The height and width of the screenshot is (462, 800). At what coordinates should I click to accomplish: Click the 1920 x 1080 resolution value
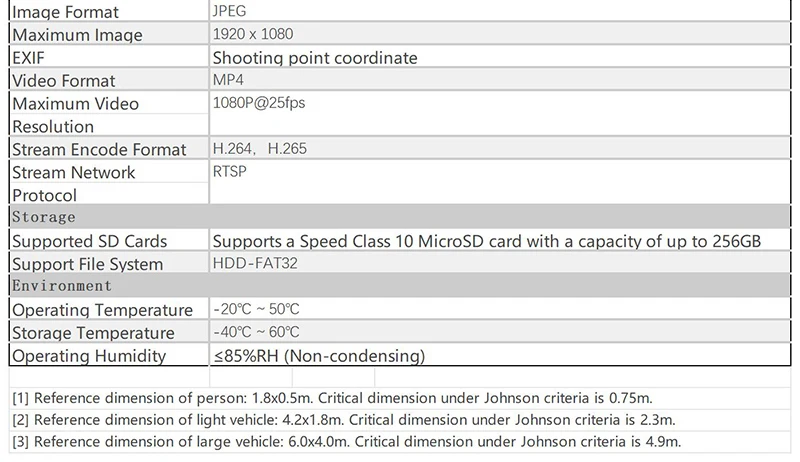point(253,34)
